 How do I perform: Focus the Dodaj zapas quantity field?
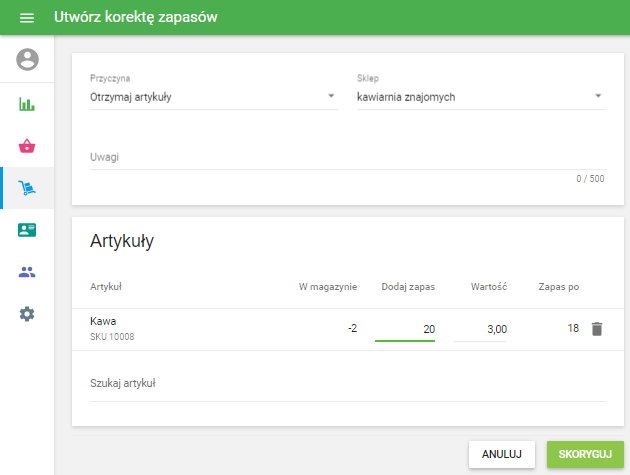click(405, 329)
